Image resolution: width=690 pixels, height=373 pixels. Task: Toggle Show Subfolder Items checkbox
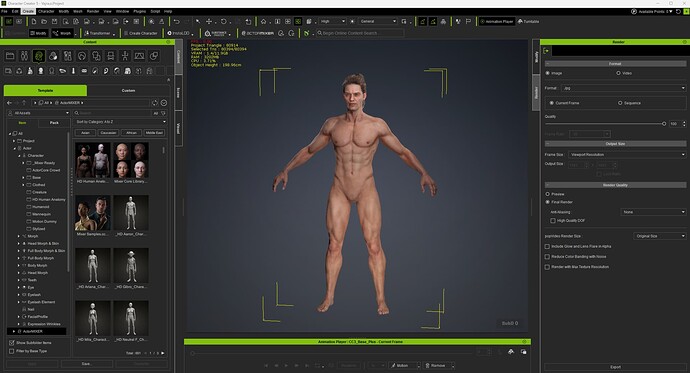(x=12, y=343)
